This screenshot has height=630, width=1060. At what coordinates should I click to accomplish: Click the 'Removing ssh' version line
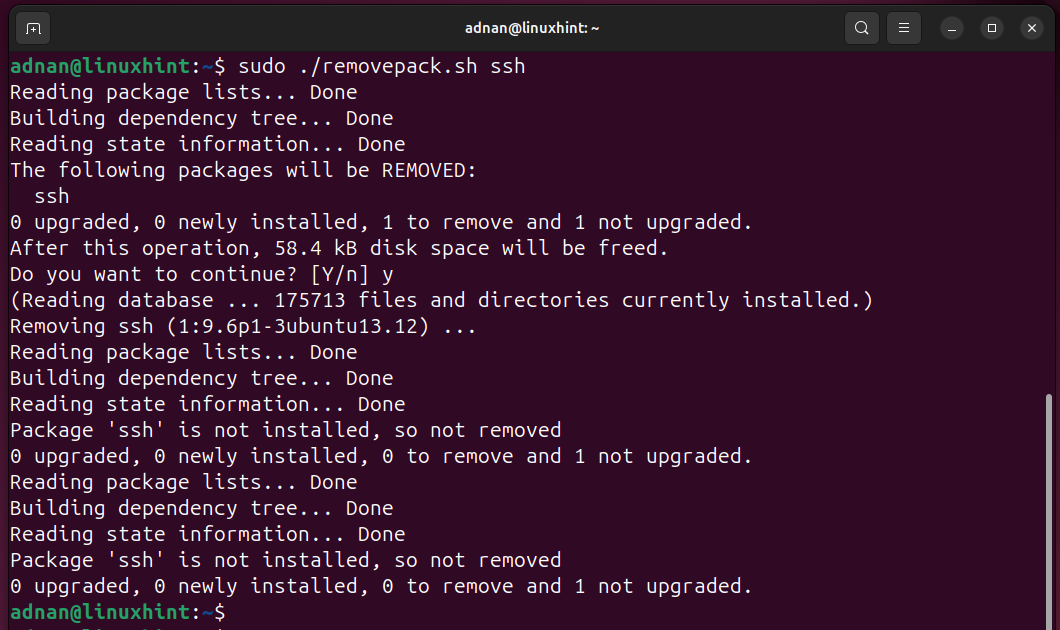click(x=243, y=326)
